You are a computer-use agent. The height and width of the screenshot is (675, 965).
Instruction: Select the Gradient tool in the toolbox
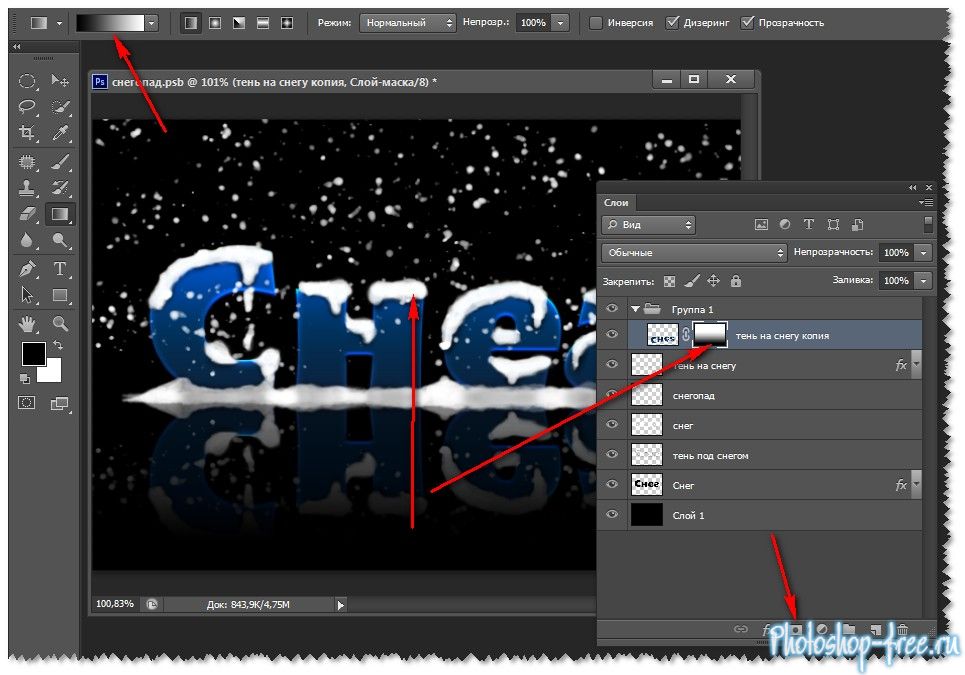[60, 213]
